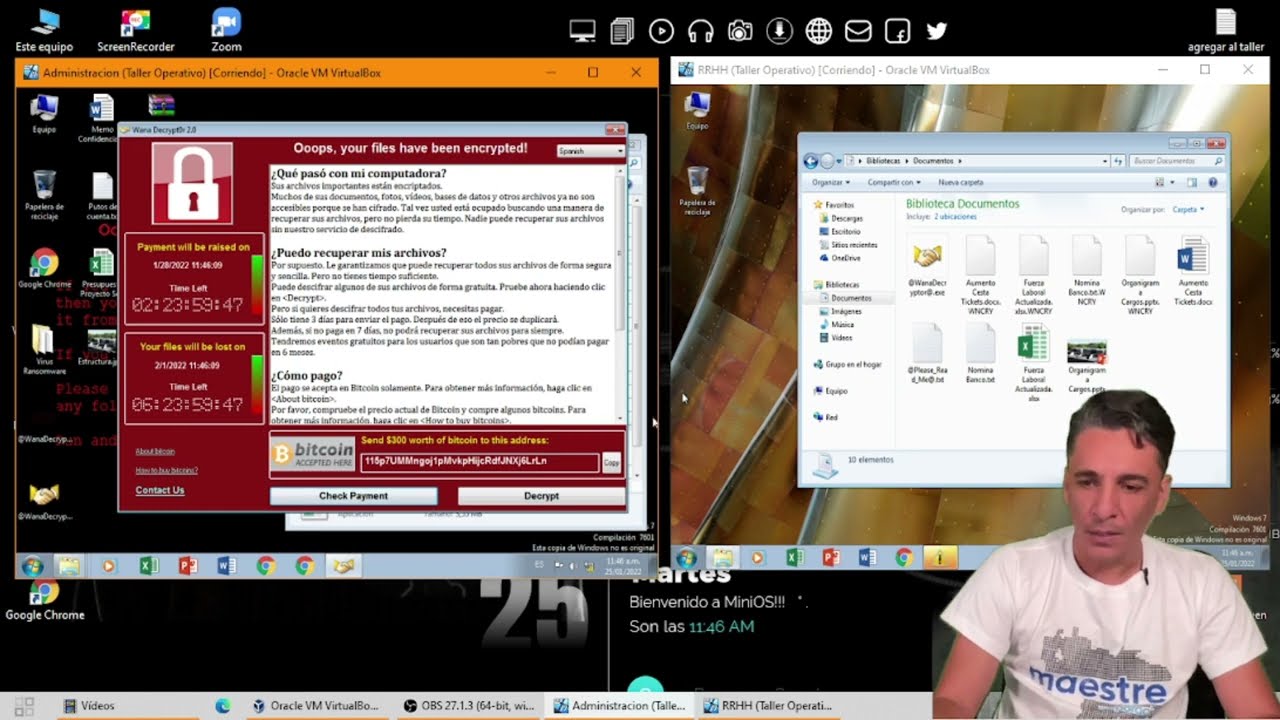The width and height of the screenshot is (1280, 720).
Task: Open Word from the RRHH VM taskbar
Action: [867, 558]
